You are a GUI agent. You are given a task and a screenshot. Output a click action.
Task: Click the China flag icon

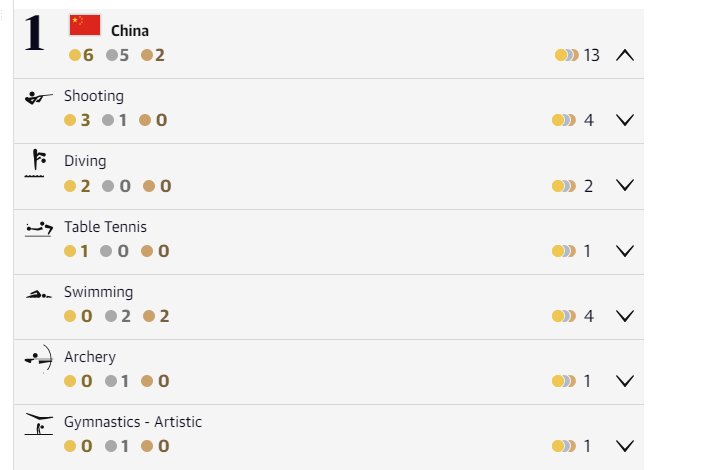85,25
